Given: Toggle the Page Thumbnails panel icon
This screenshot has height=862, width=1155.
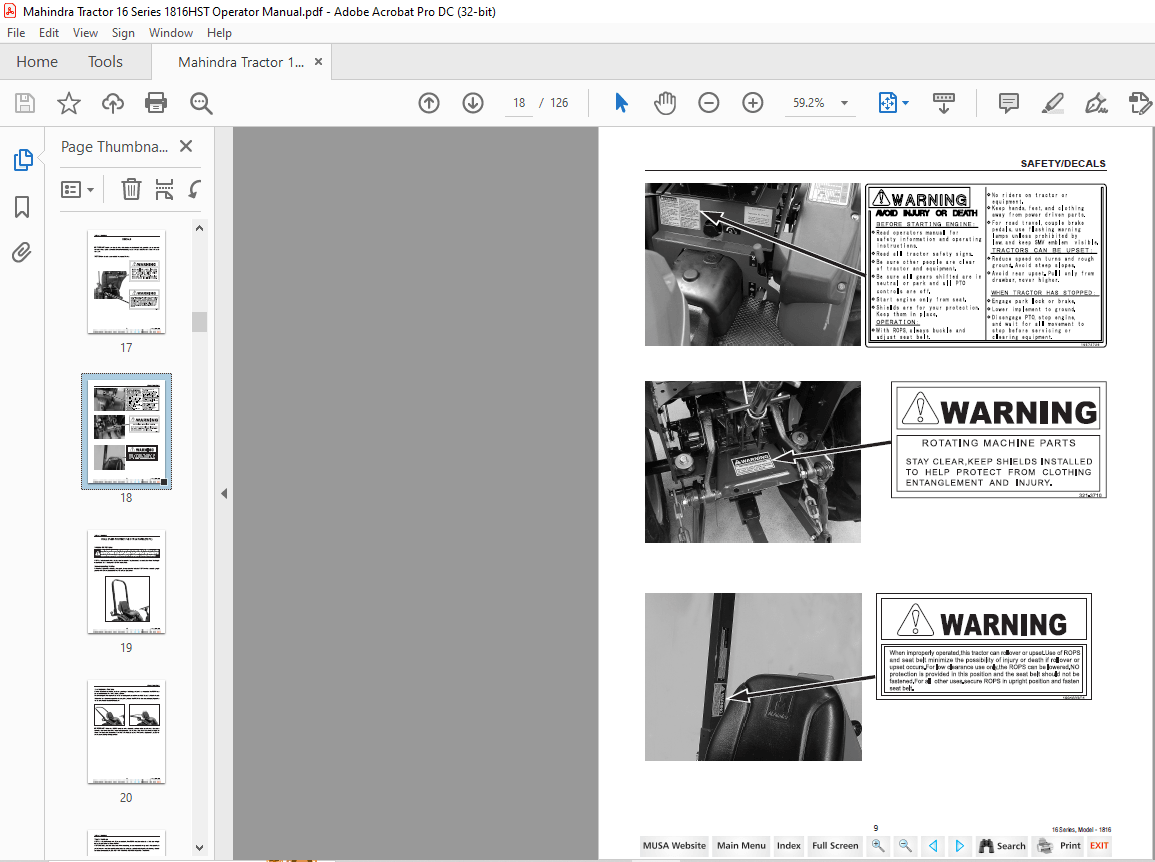Looking at the screenshot, I should pyautogui.click(x=22, y=160).
